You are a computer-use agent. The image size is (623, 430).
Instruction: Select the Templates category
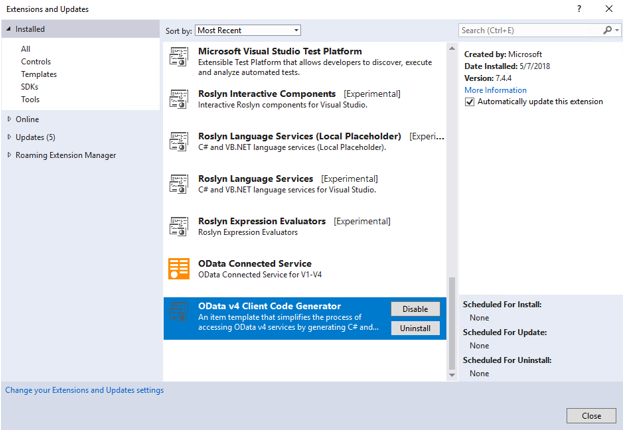point(39,74)
